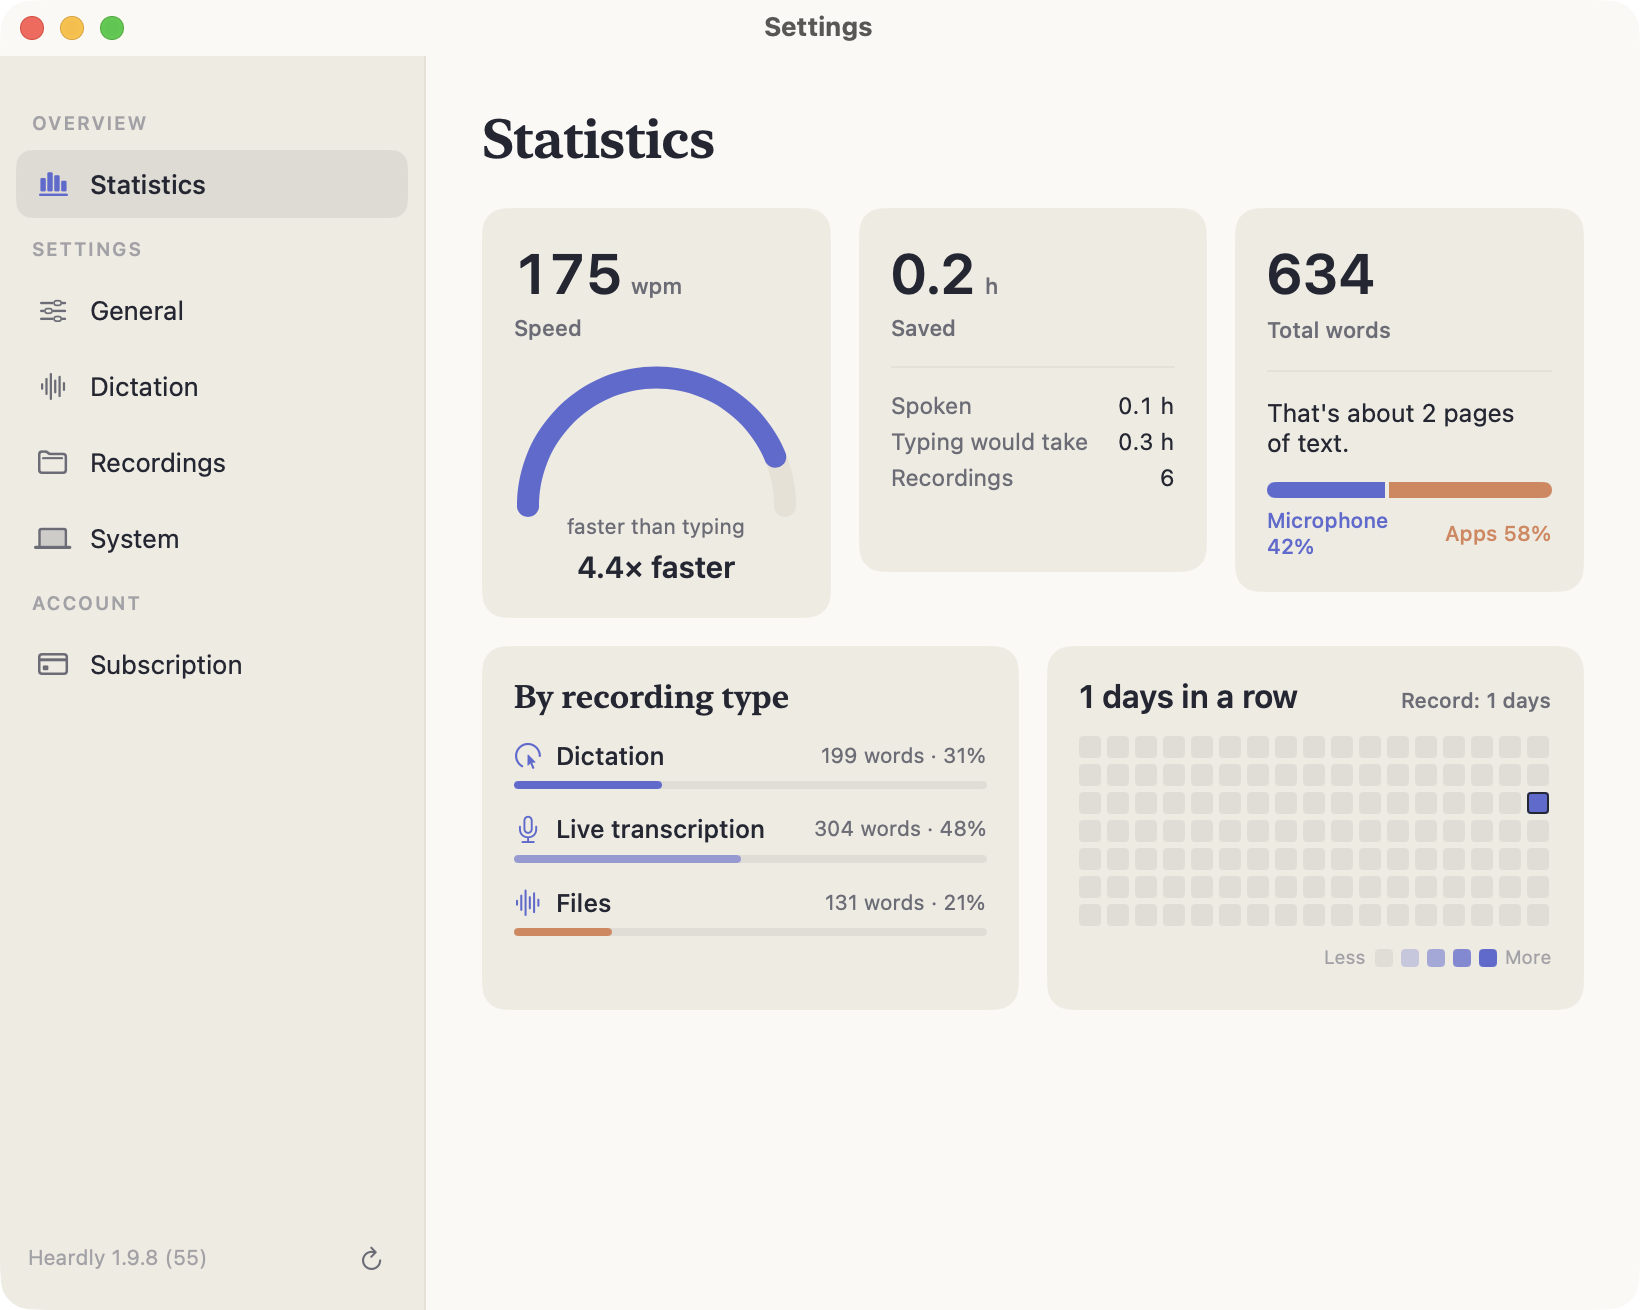Viewport: 1640px width, 1310px height.
Task: Click the 0.2 h saved value
Action: 944,275
